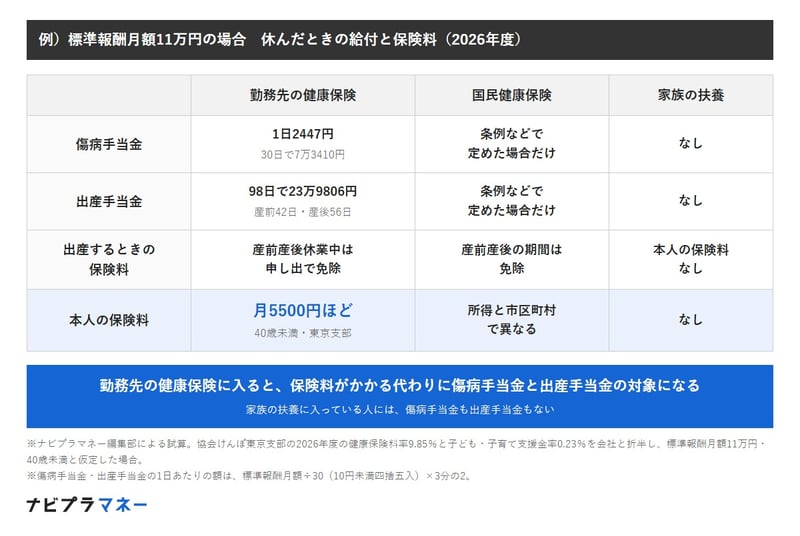
Task: Select the gray 30日で7万3410円 note
Action: pos(303,155)
